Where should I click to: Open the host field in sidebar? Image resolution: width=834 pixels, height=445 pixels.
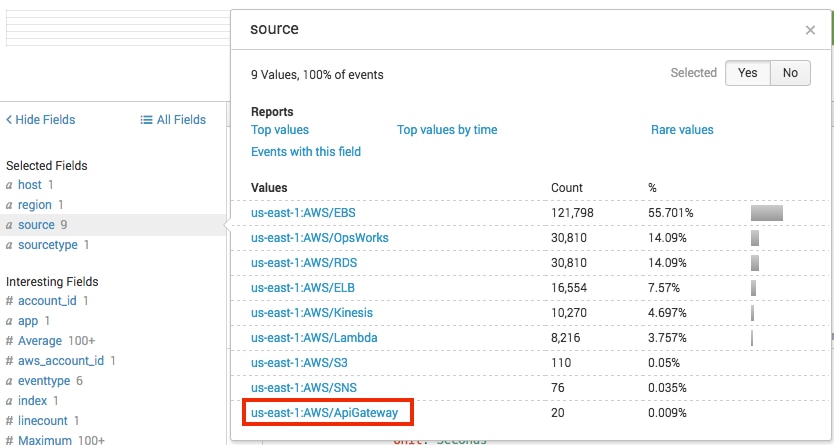click(29, 185)
